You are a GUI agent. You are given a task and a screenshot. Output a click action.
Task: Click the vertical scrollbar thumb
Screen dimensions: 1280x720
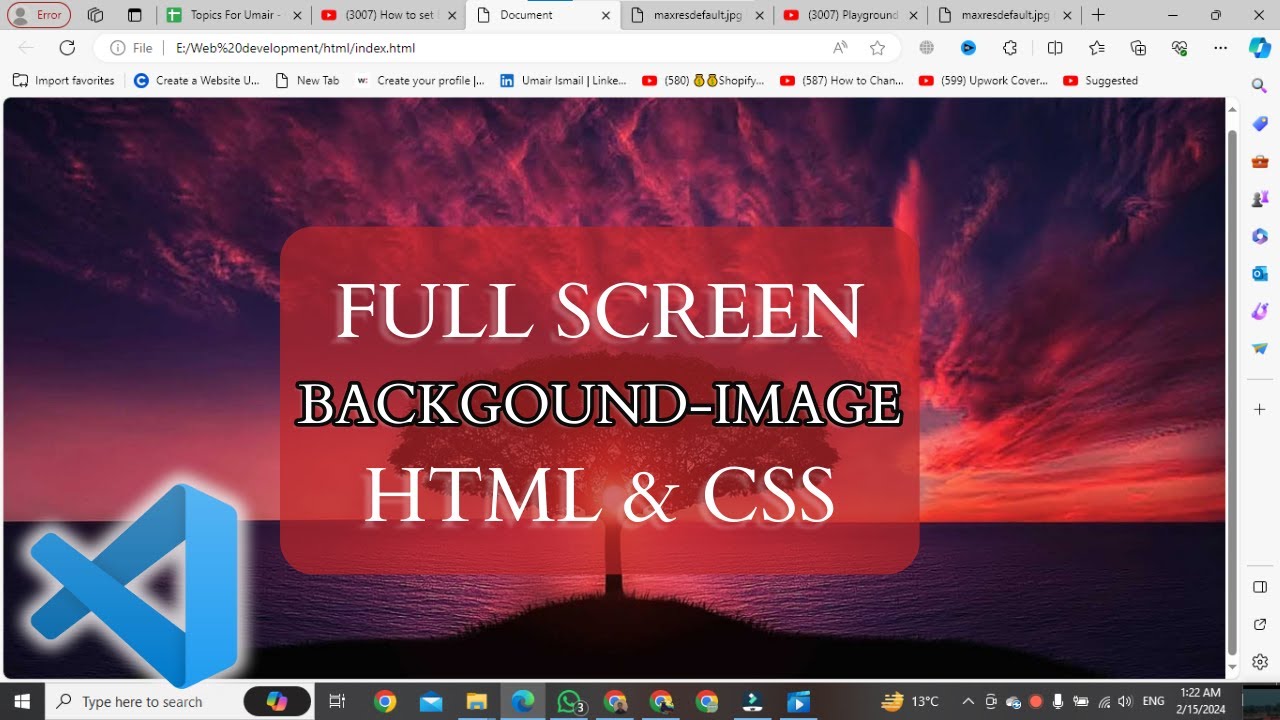pos(1232,390)
